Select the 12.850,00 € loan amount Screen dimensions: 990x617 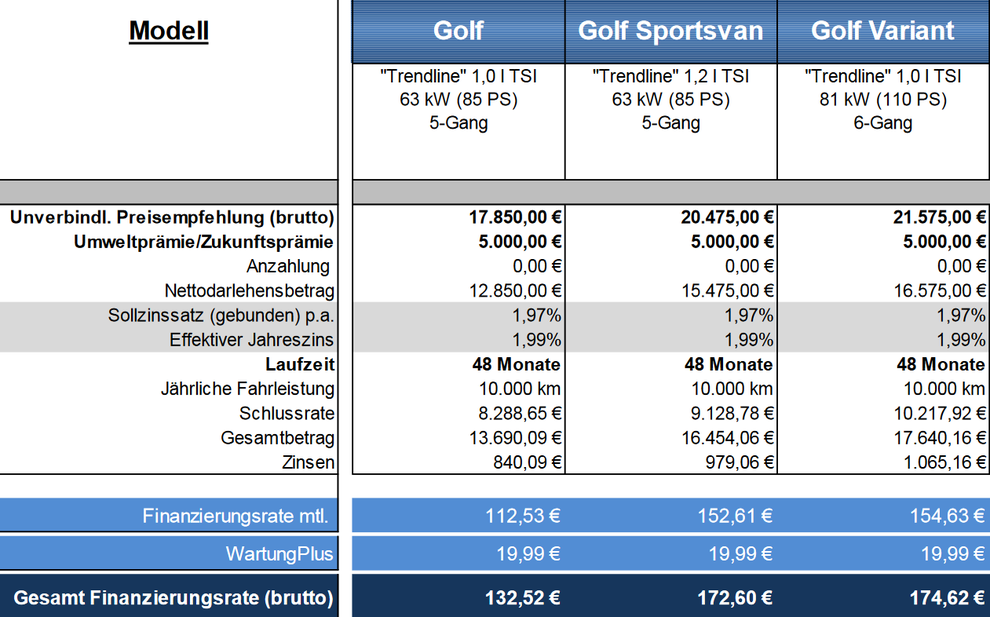point(515,291)
